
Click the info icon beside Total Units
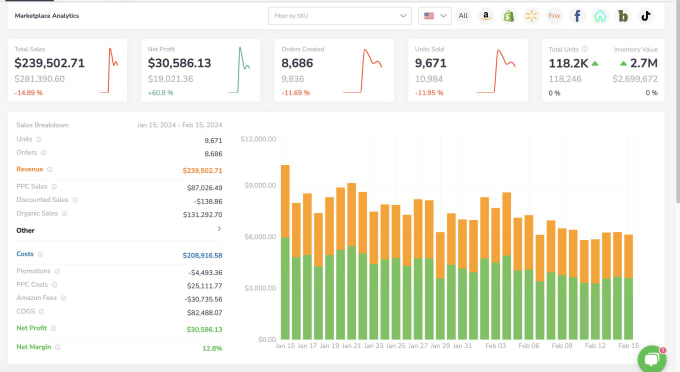coord(585,49)
